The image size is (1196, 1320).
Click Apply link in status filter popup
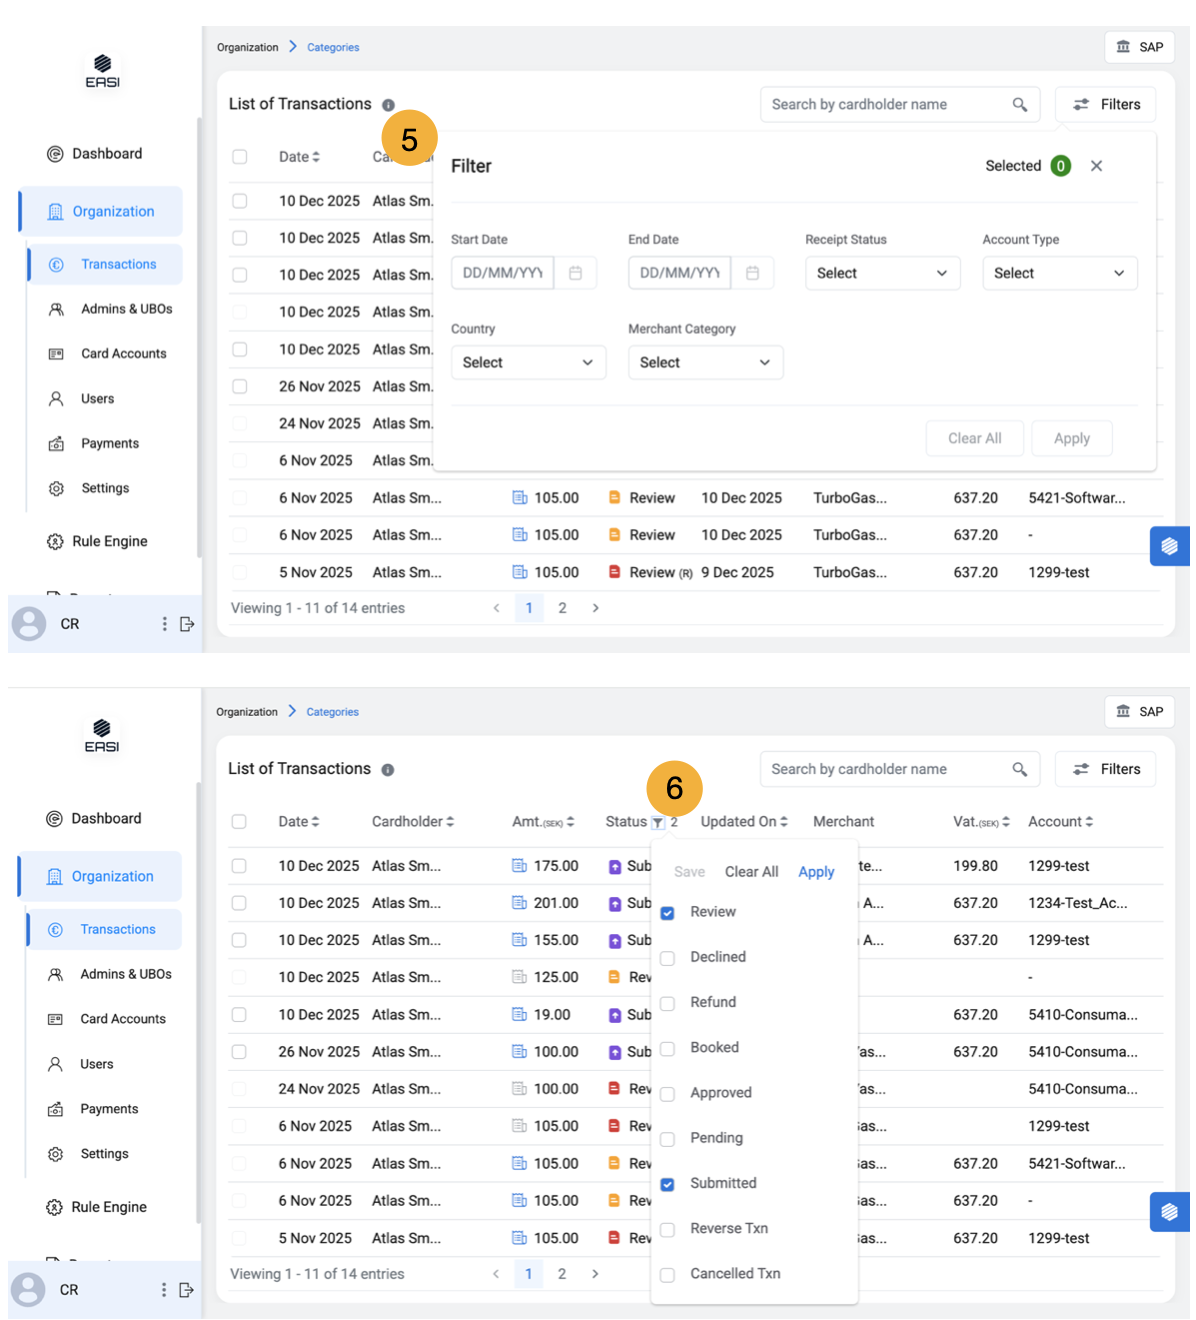pos(816,872)
